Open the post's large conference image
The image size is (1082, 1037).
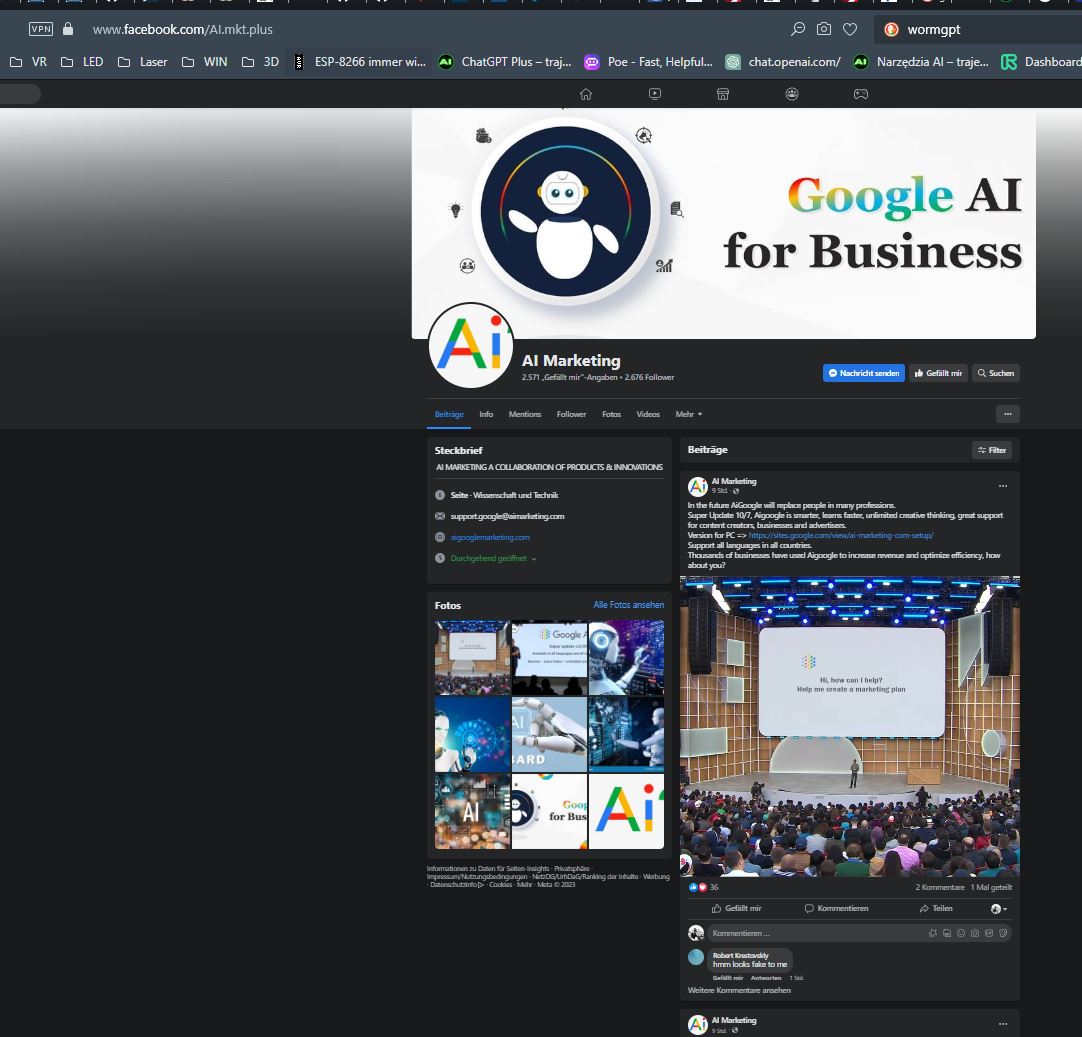click(849, 727)
